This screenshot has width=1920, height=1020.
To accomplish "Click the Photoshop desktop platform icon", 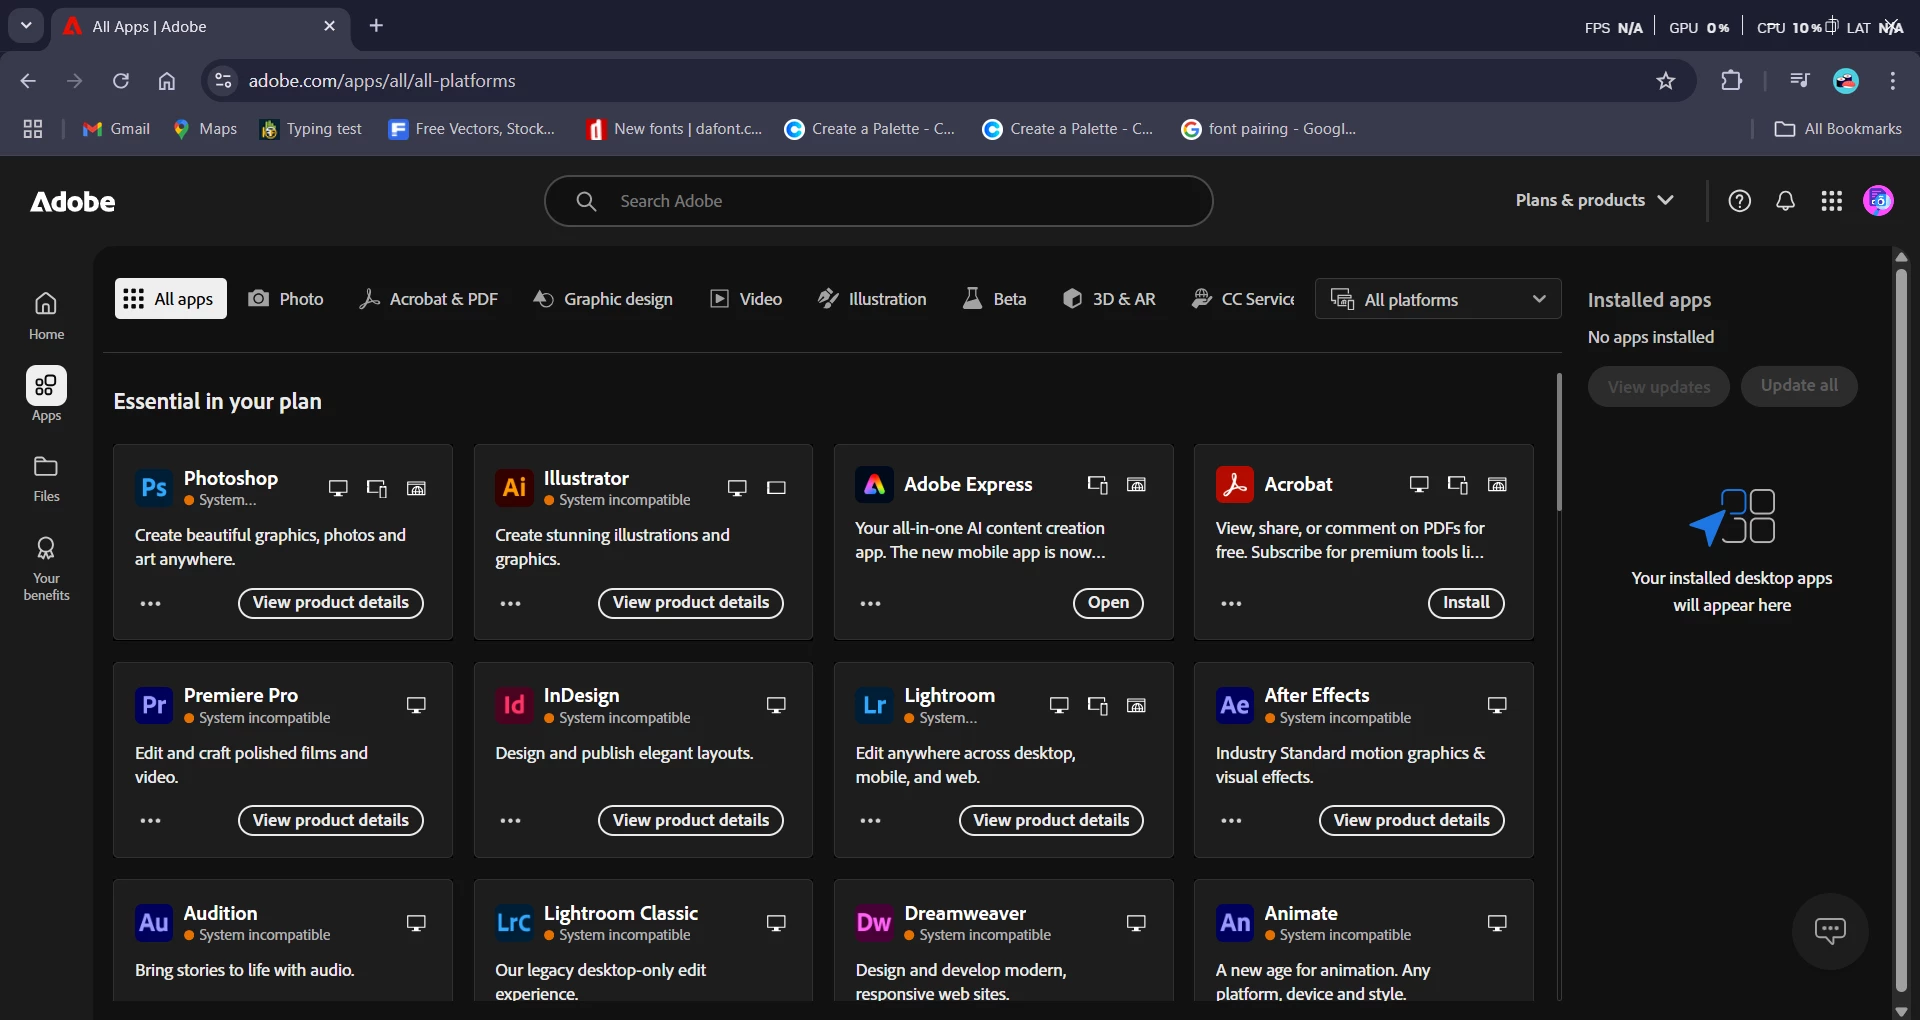I will [x=338, y=488].
